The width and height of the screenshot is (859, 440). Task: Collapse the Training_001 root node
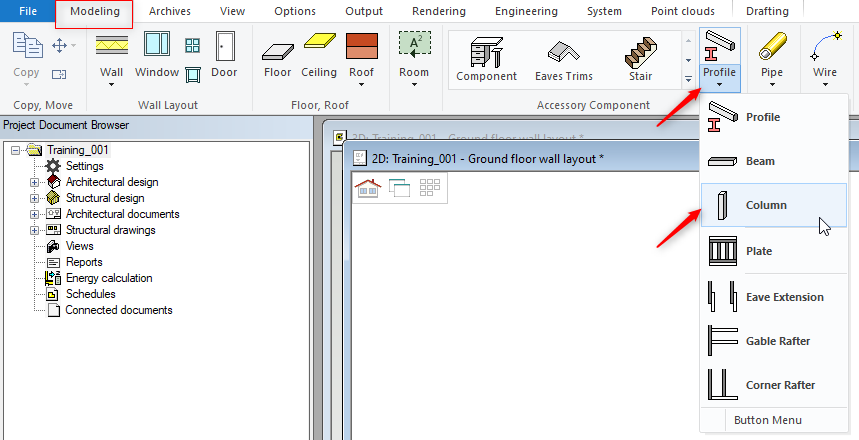[15, 150]
